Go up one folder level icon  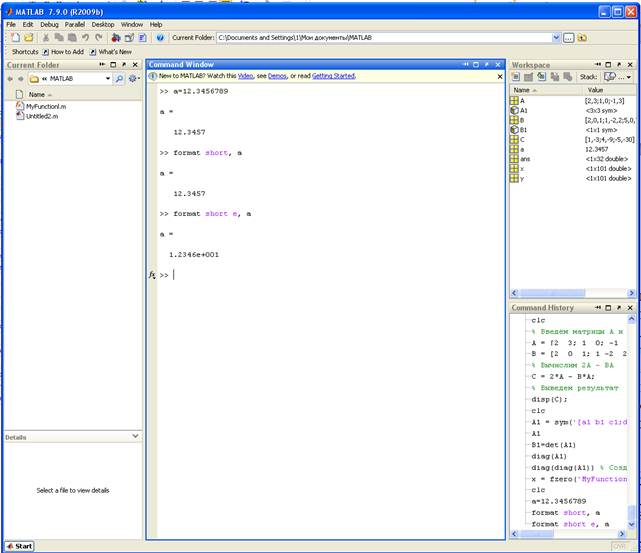click(x=582, y=38)
